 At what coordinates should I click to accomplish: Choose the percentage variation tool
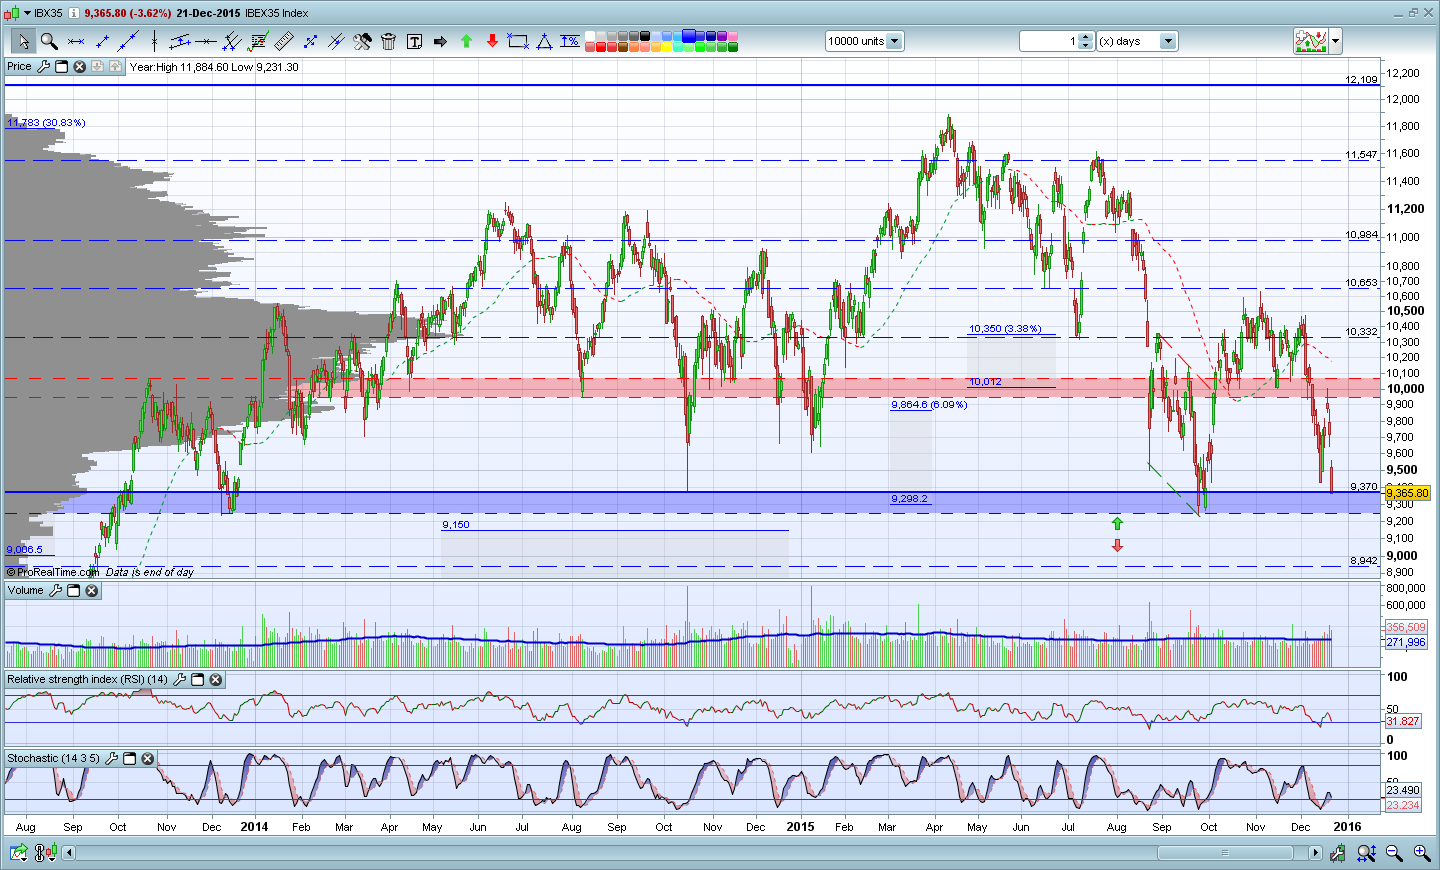click(x=570, y=41)
